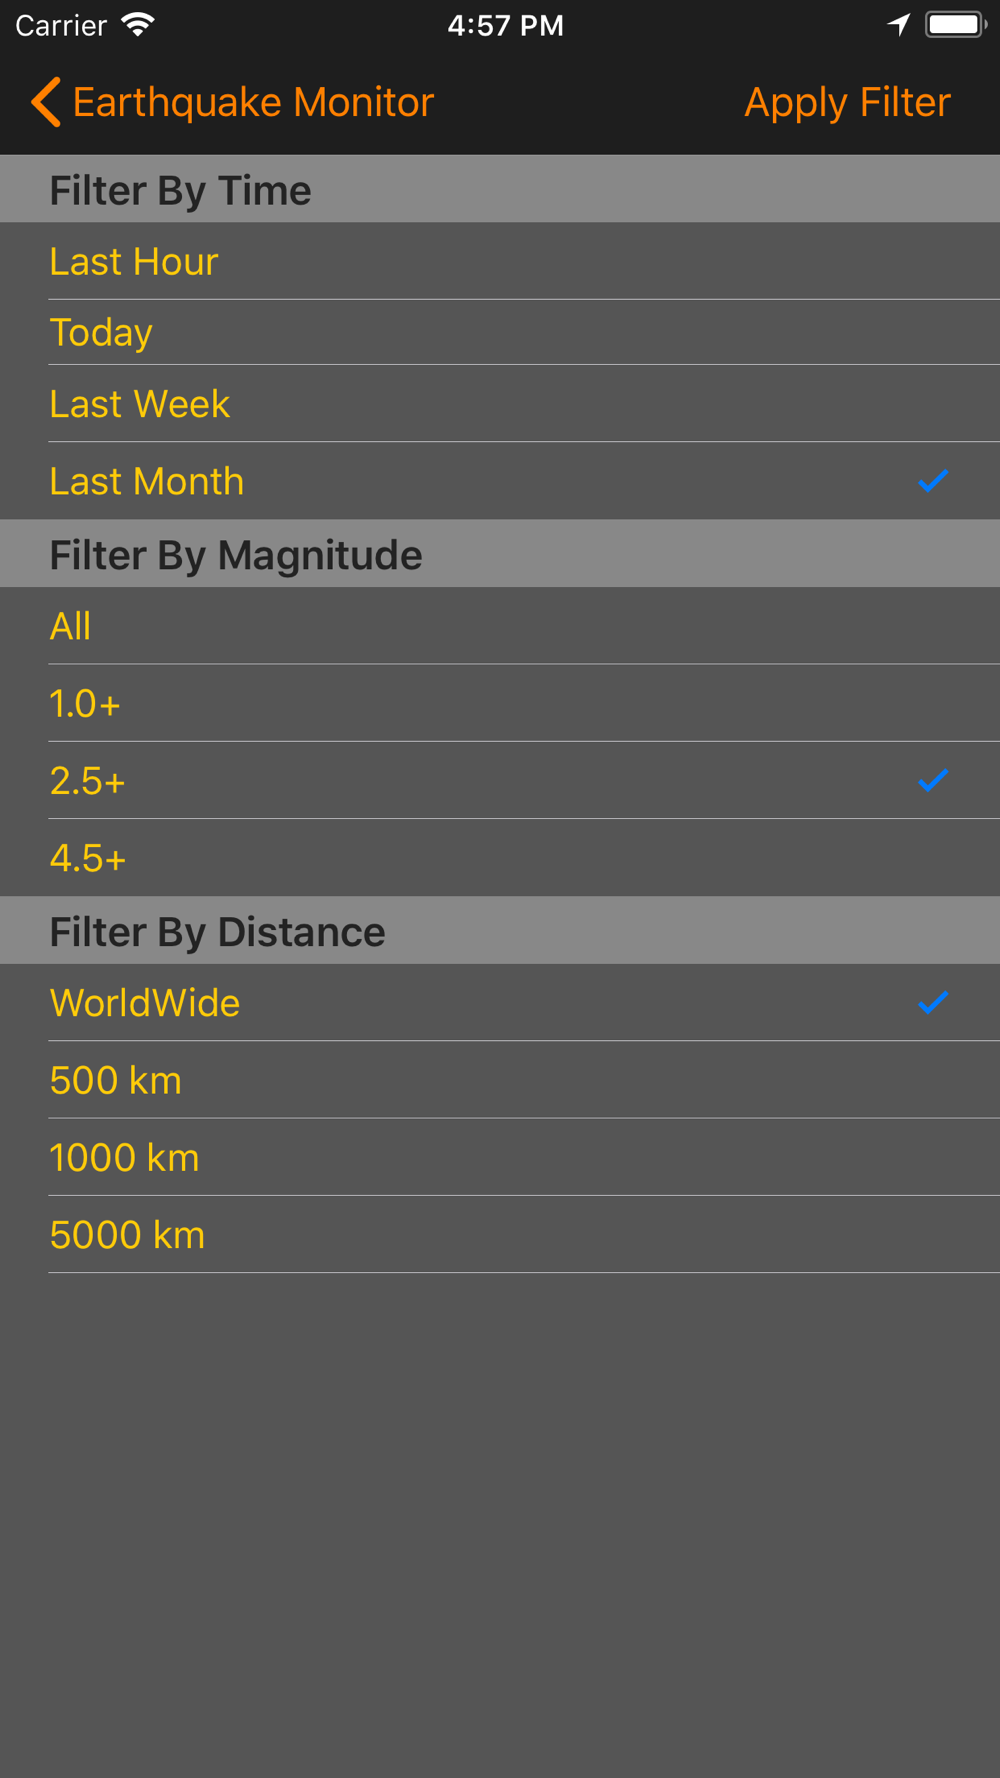Go back to Earthquake Monitor

tap(232, 102)
